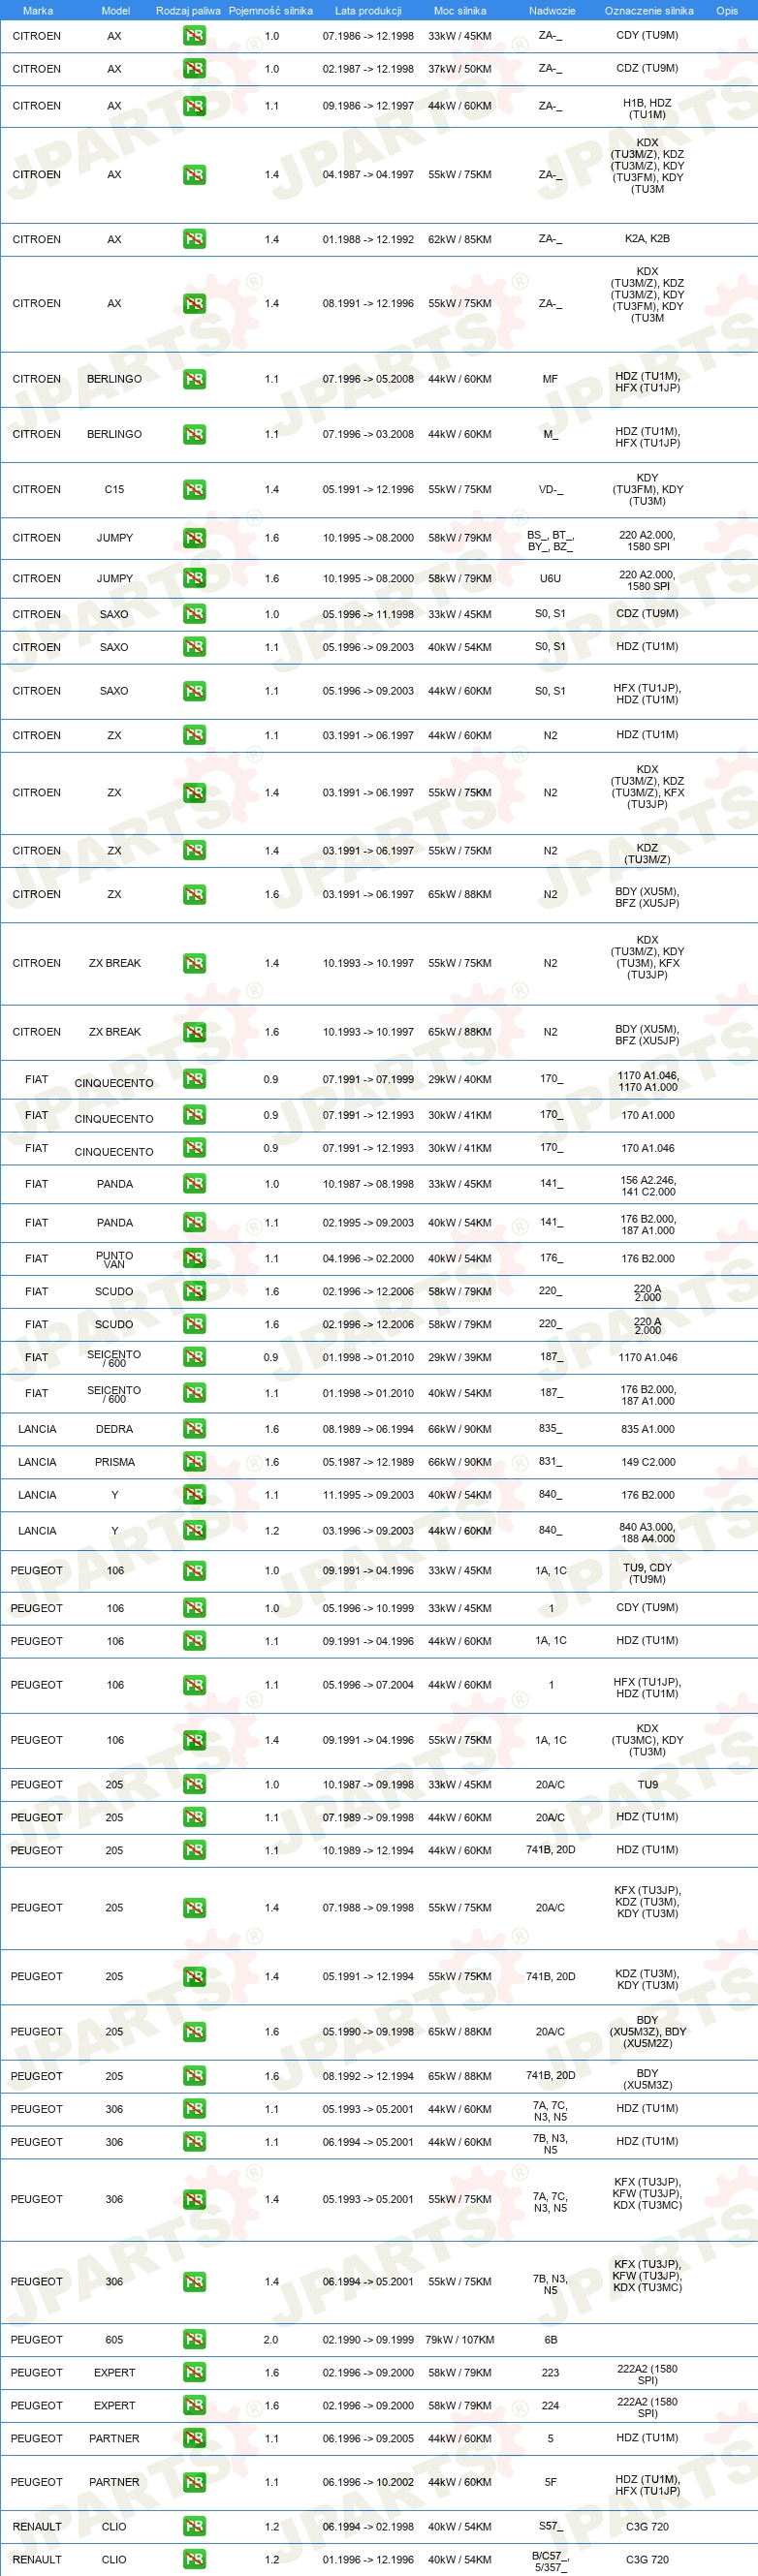Click the fuel icon in the Saxo 1.0 row

coord(194,615)
